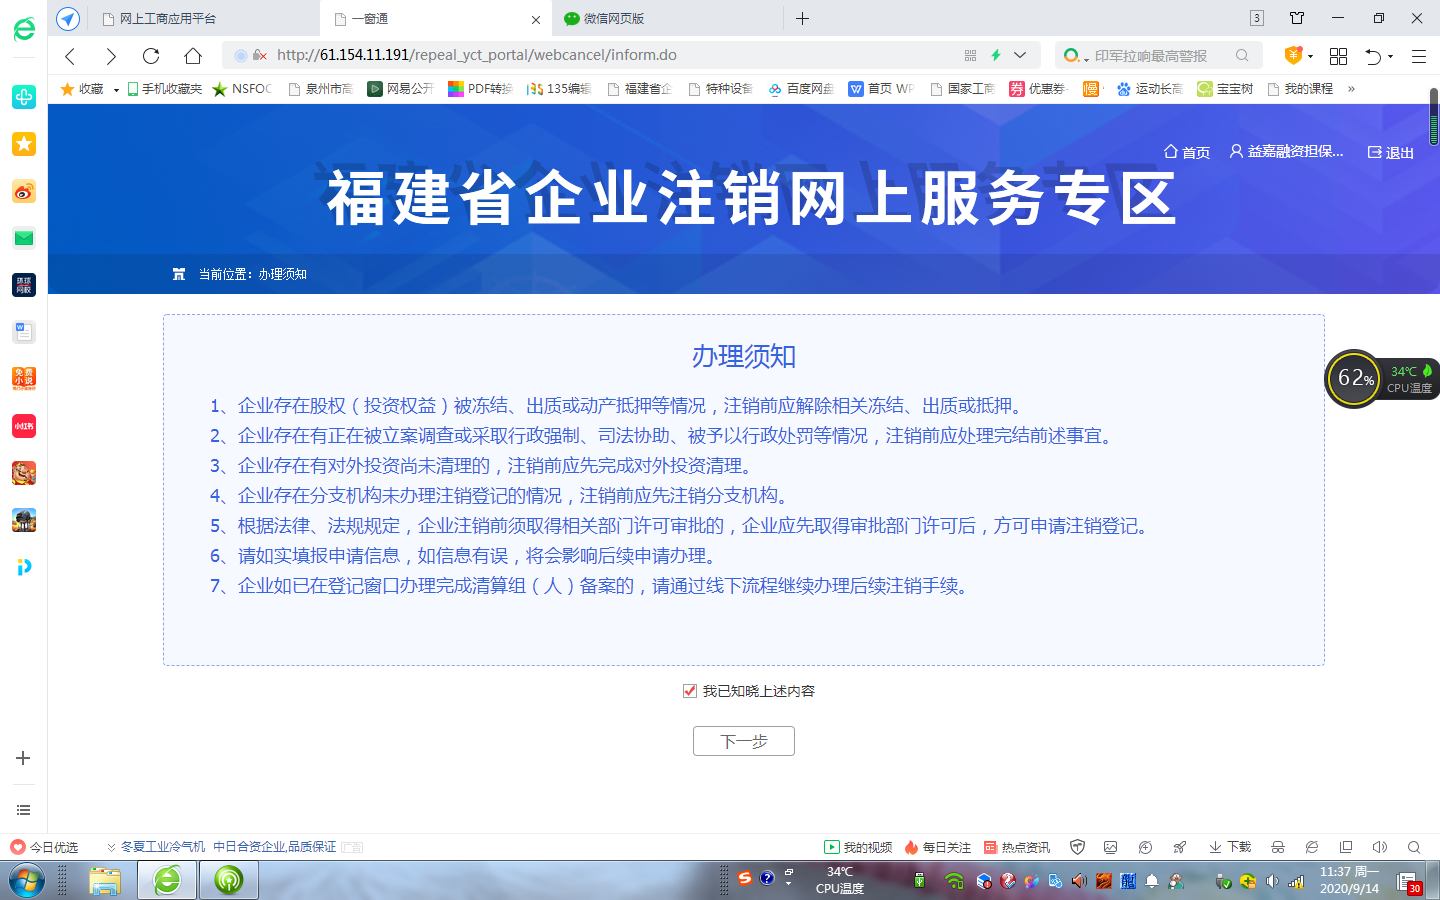
Task: Click the new tab plus icon
Action: tap(802, 18)
